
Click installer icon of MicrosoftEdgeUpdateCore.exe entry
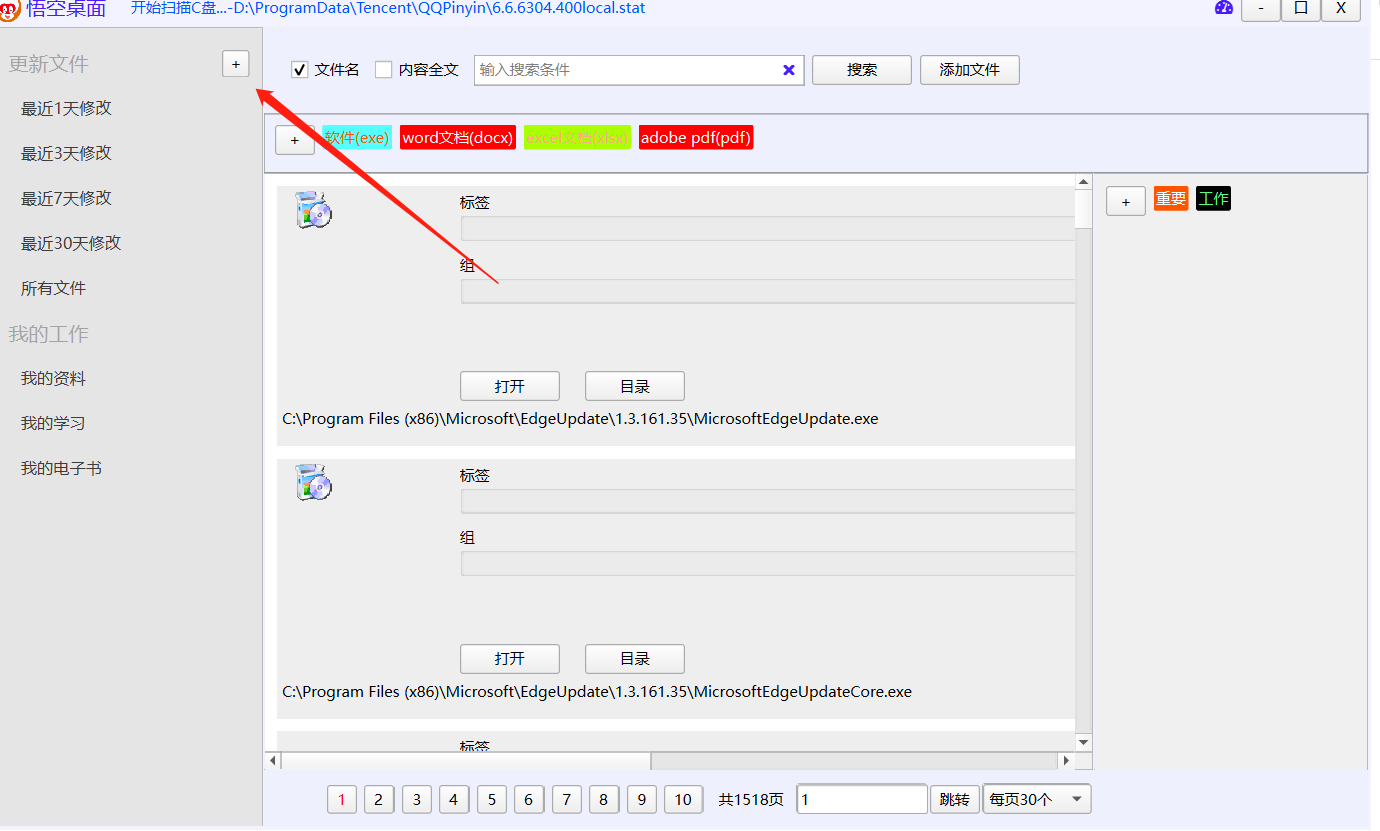click(x=313, y=483)
